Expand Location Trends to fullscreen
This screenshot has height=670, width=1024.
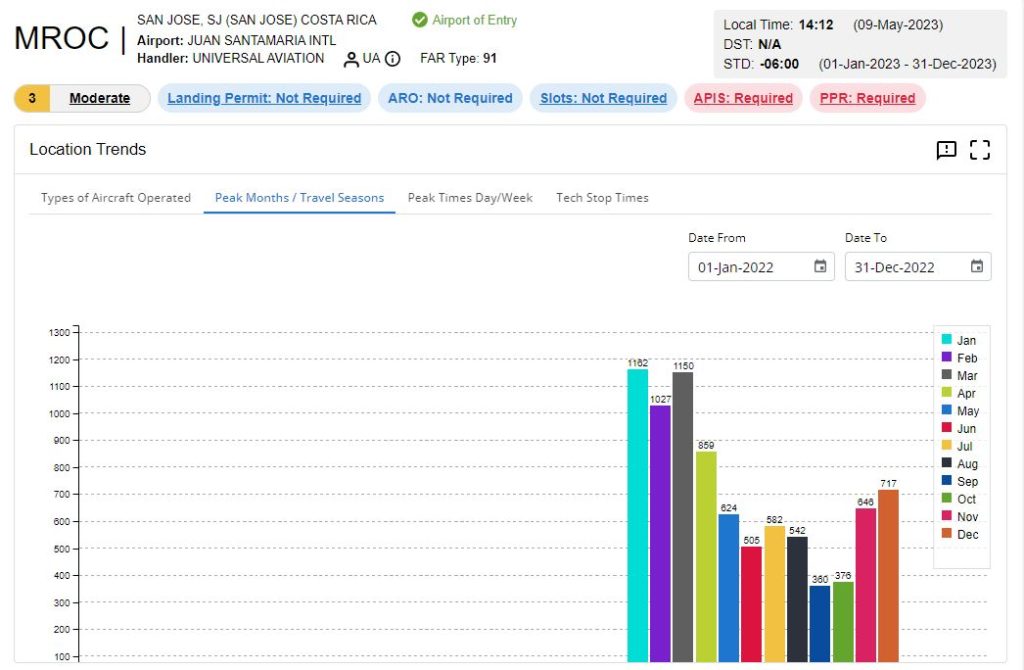pos(980,150)
